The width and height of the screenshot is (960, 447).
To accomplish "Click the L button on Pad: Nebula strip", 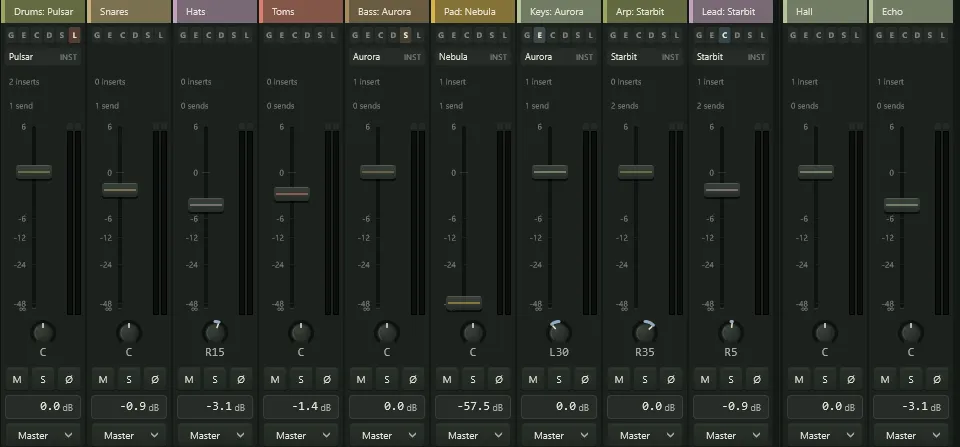I will click(504, 35).
